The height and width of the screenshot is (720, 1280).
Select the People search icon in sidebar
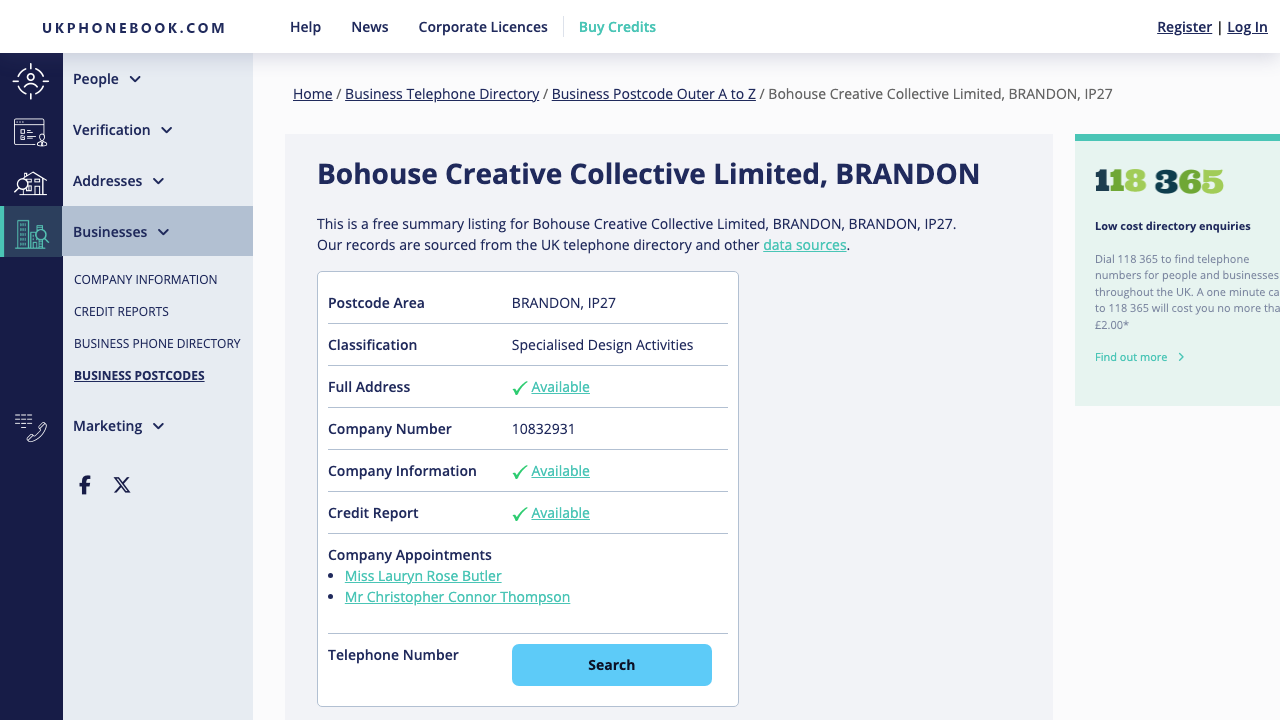[31, 80]
